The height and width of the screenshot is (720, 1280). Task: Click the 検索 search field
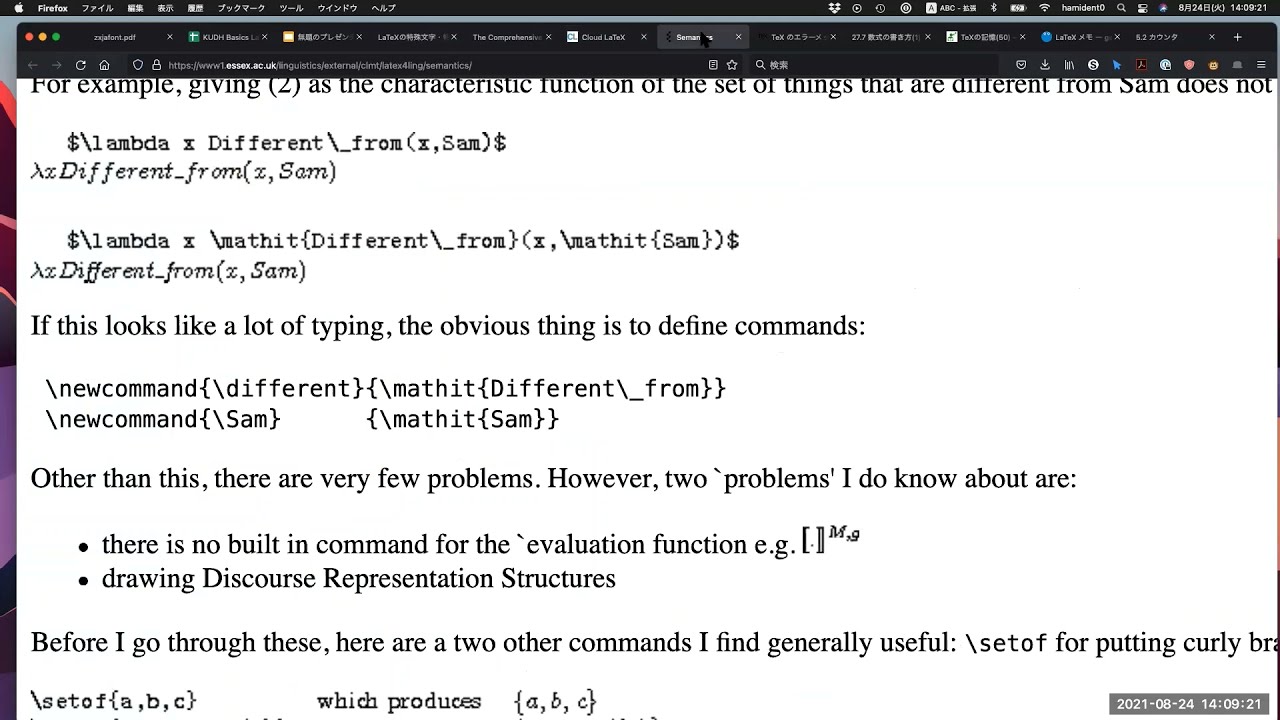875,65
